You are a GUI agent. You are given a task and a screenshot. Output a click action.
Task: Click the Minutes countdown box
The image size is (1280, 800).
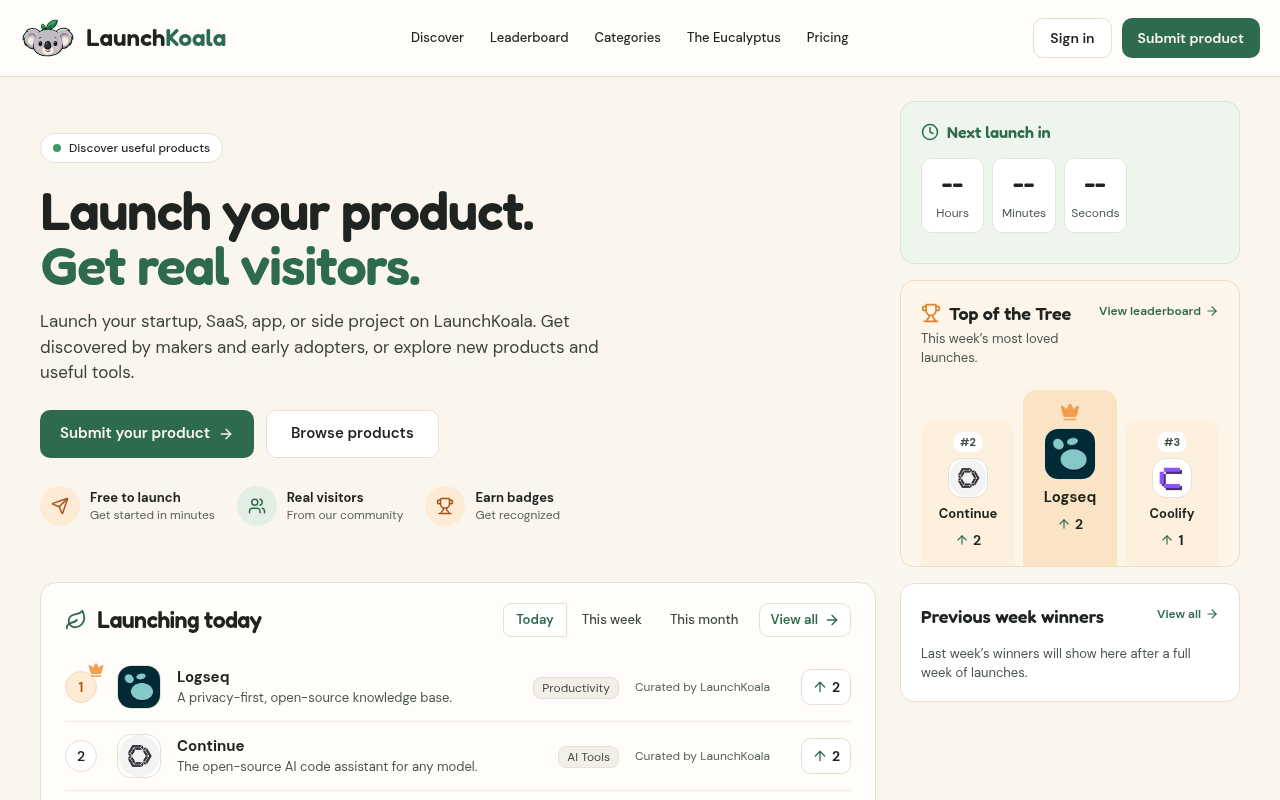pos(1024,196)
